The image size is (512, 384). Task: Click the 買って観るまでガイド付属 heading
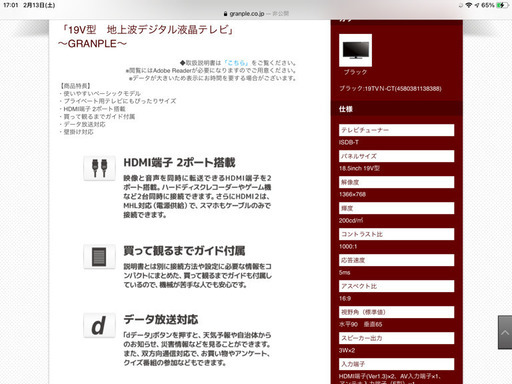184,251
